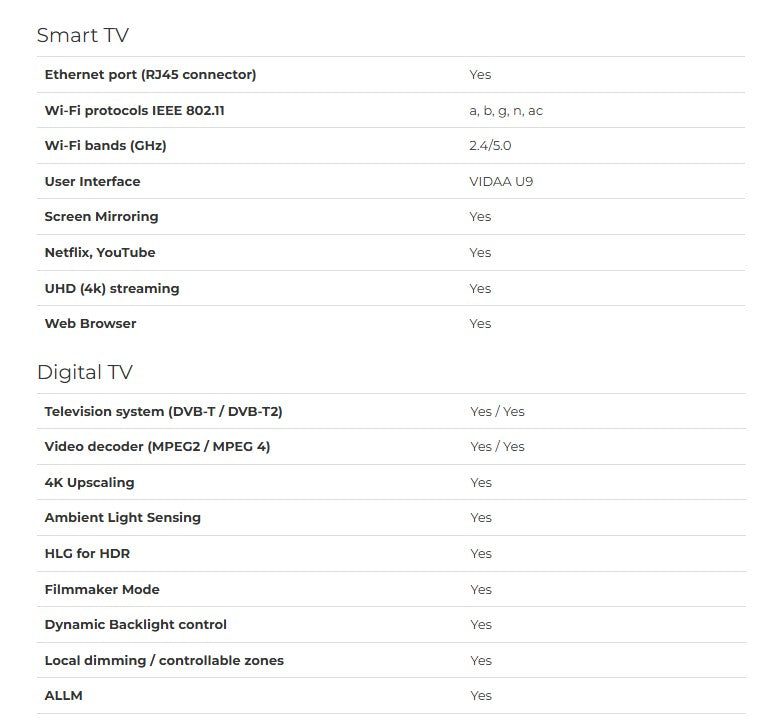The height and width of the screenshot is (728, 777).
Task: Select the Ethernet port (RJ45 connector) label
Action: pos(150,75)
